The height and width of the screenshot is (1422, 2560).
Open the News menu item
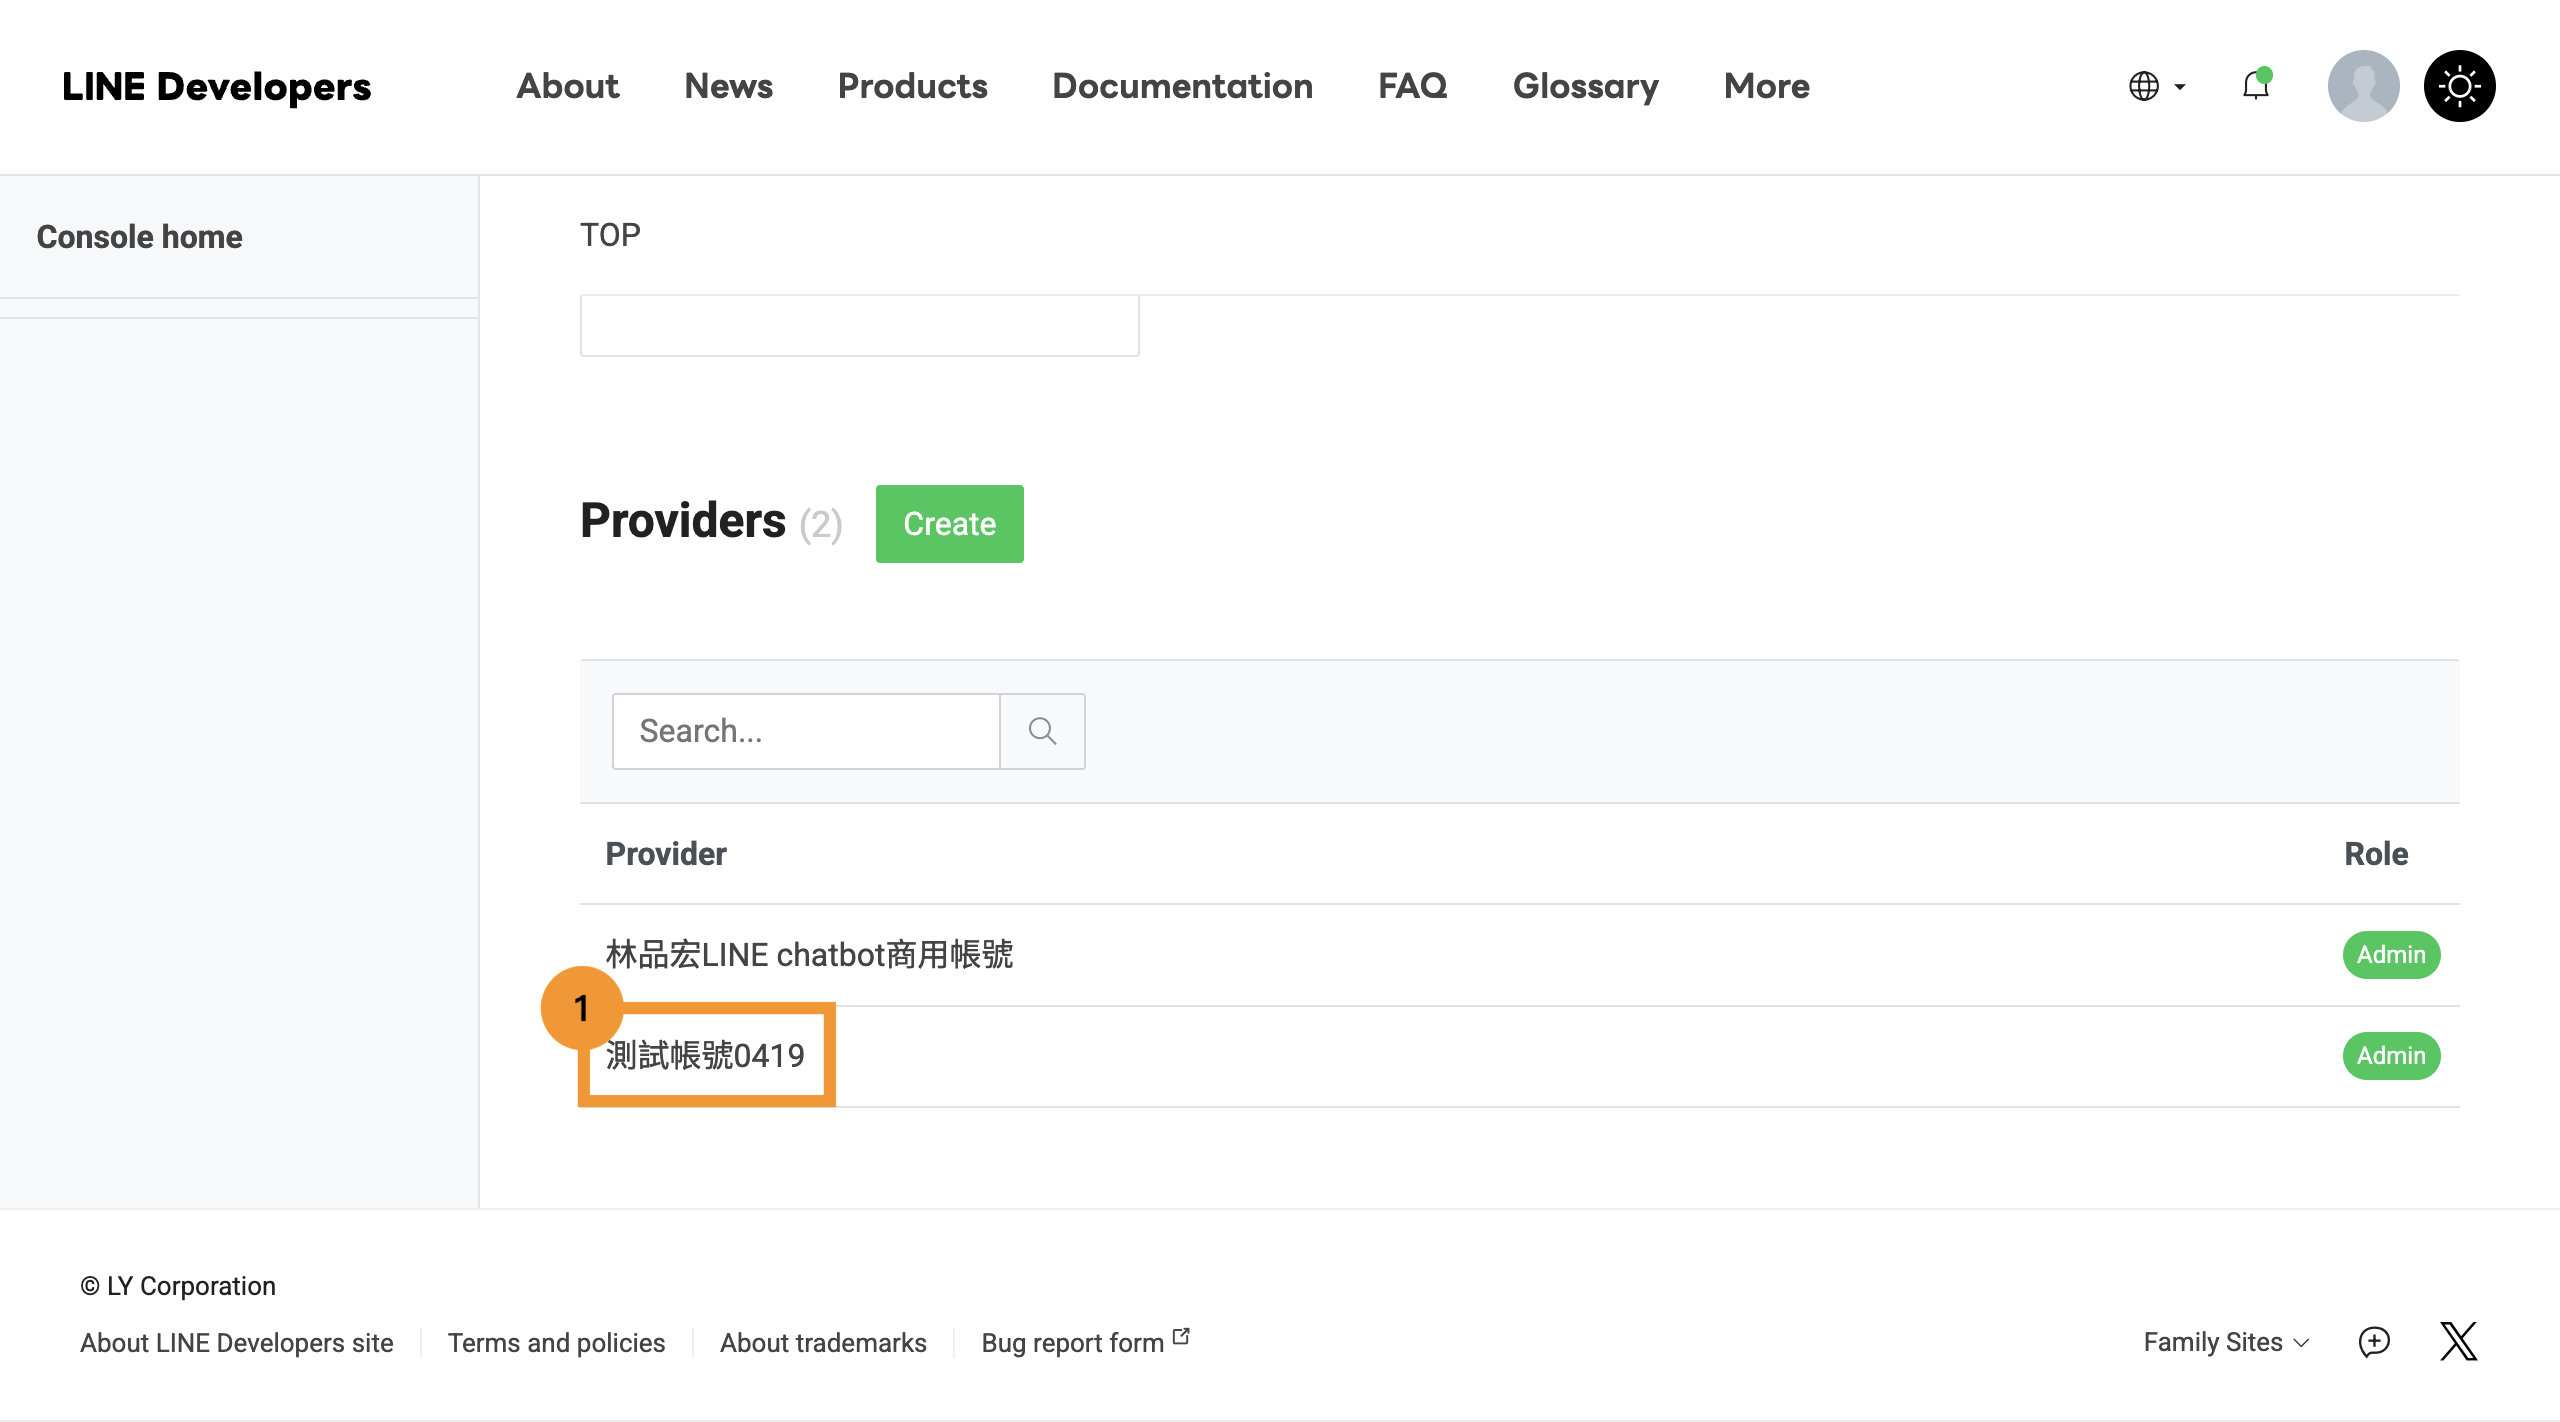click(728, 86)
